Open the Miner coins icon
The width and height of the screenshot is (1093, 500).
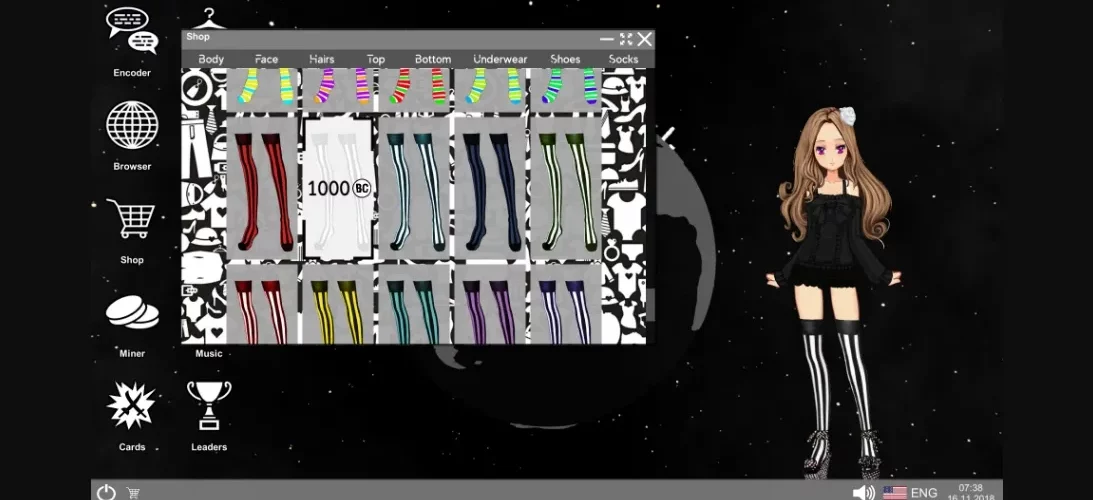(x=132, y=313)
